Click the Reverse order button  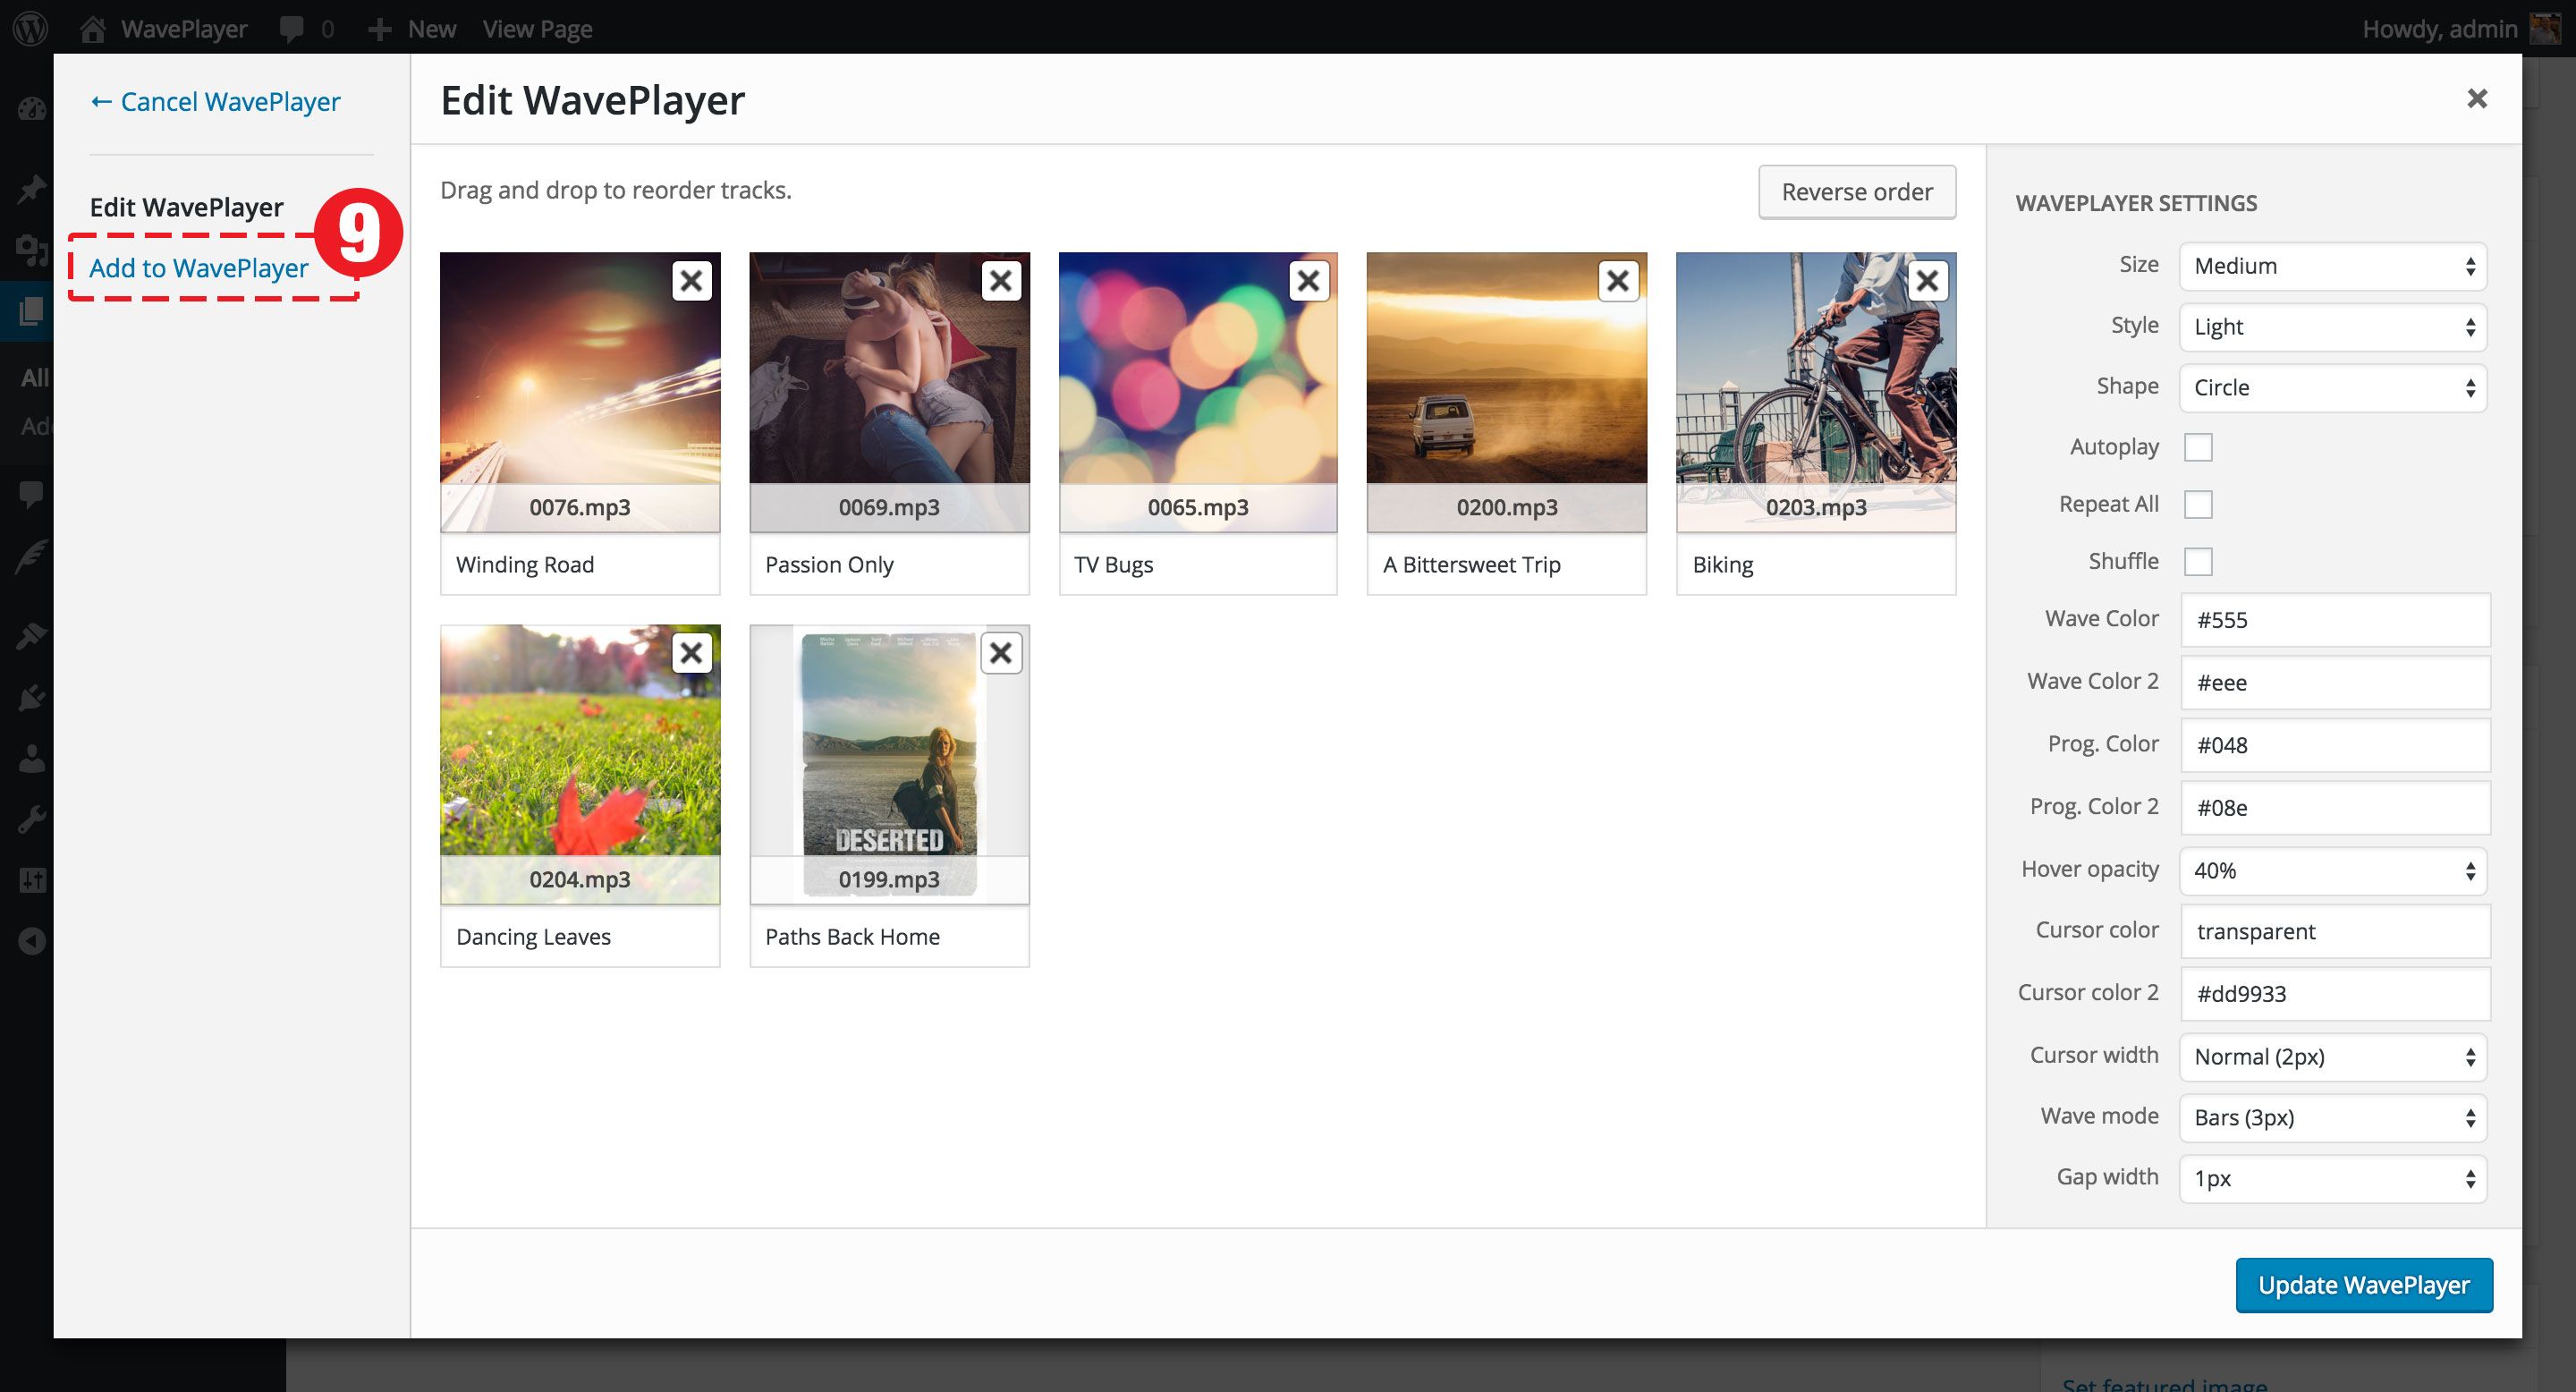[1856, 191]
